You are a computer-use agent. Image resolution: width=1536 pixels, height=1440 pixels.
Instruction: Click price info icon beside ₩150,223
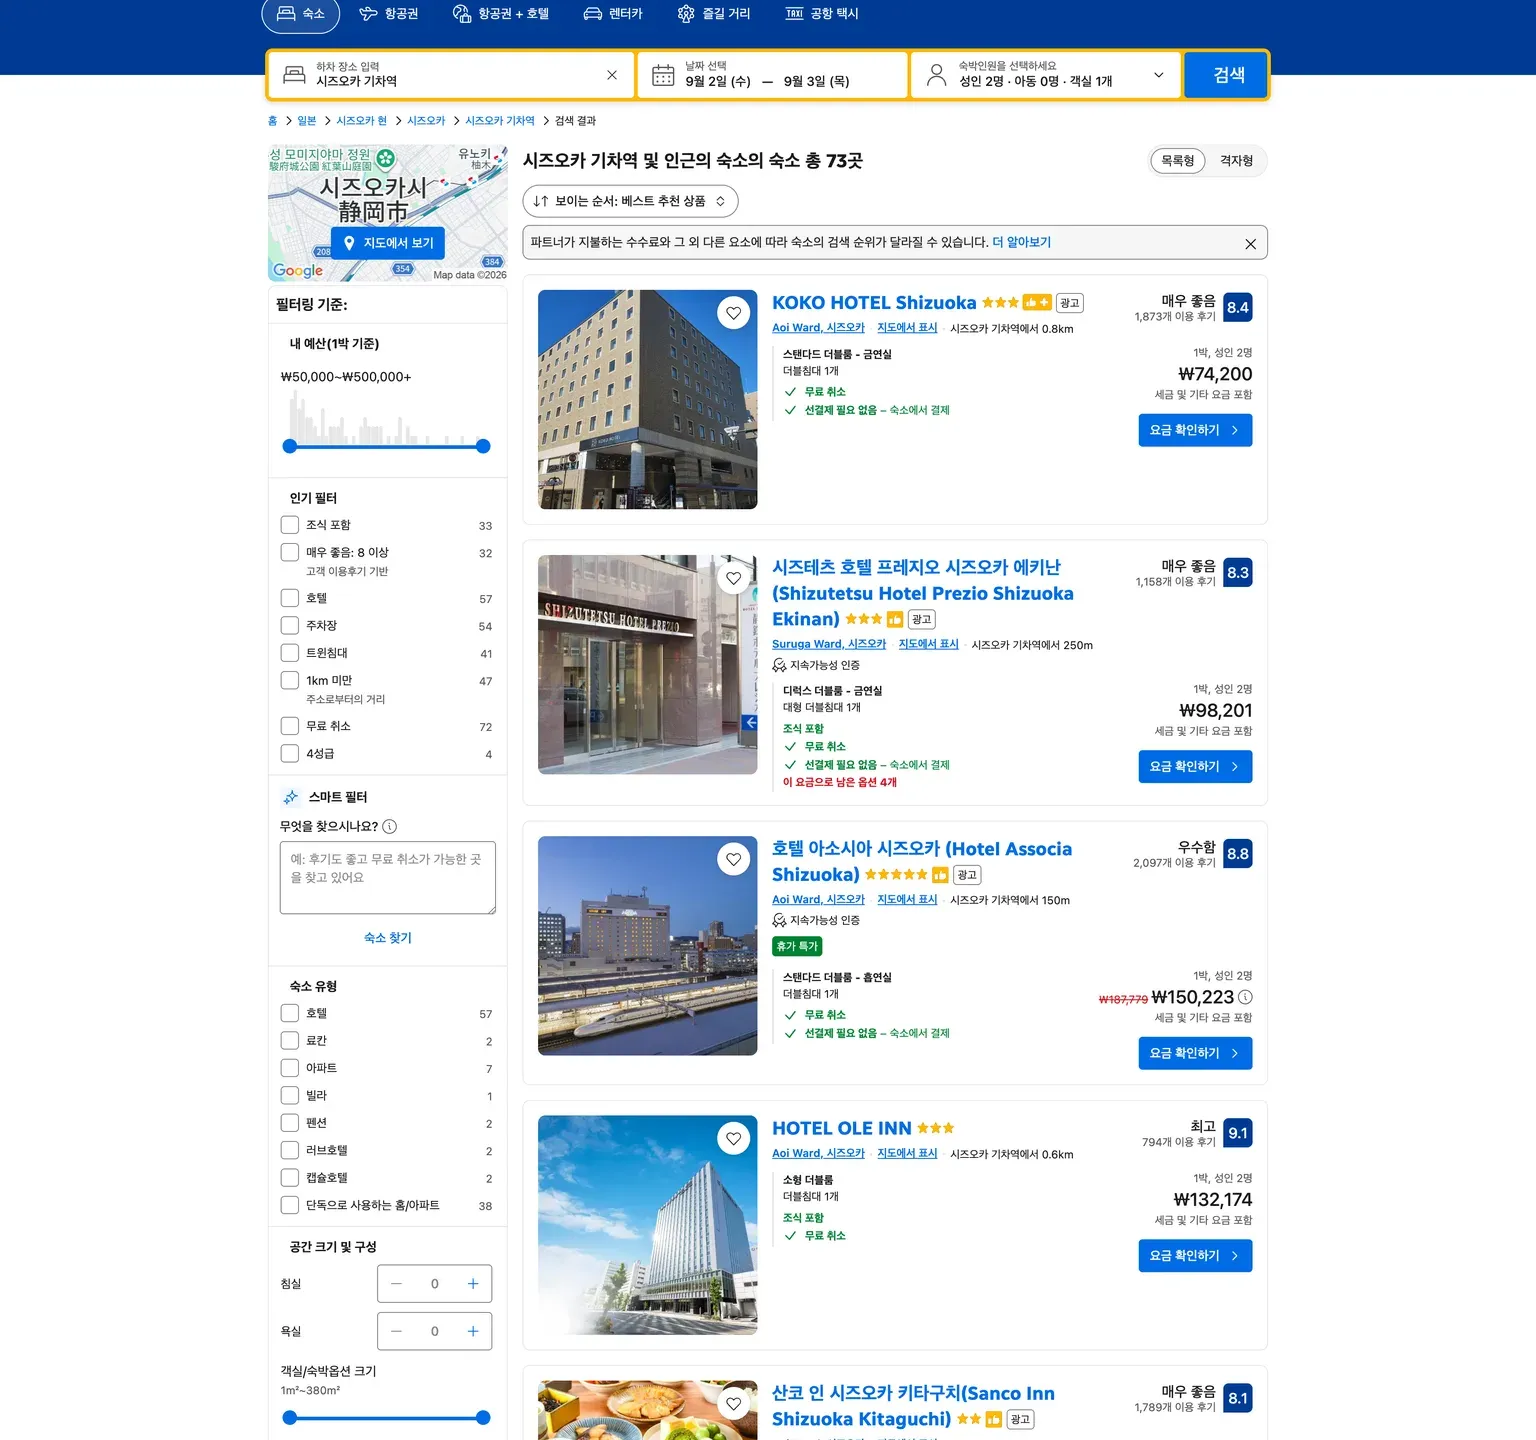click(1245, 997)
